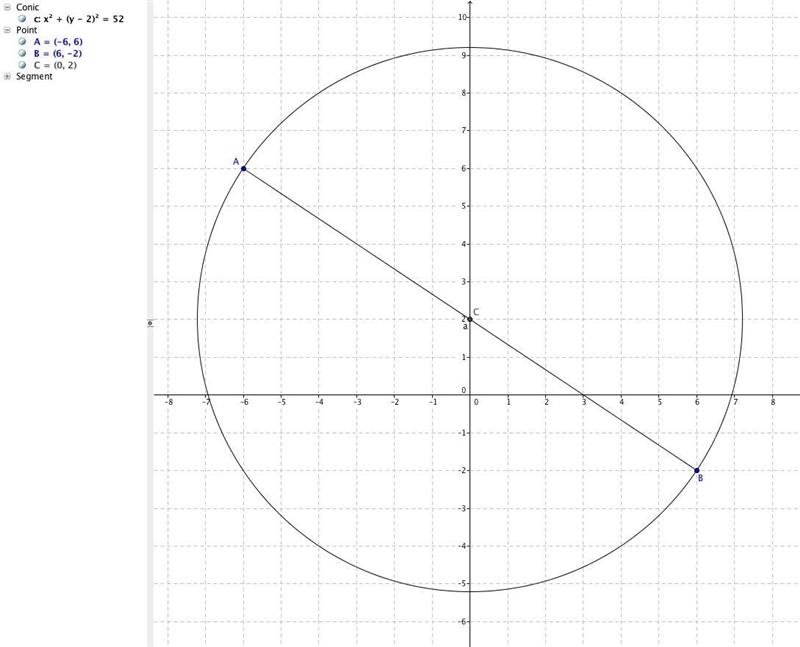Click the label A beside the point
Screen dimensions: 800x647
coord(236,162)
